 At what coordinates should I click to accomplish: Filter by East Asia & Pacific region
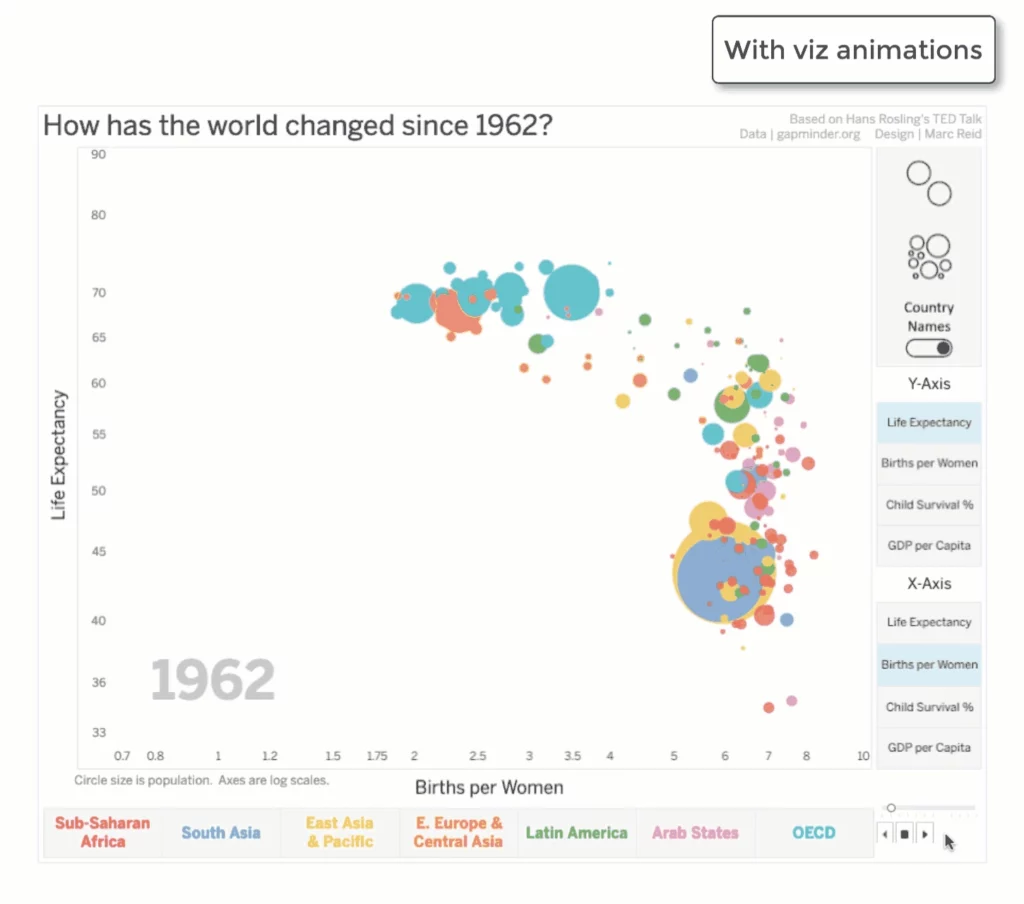(340, 832)
